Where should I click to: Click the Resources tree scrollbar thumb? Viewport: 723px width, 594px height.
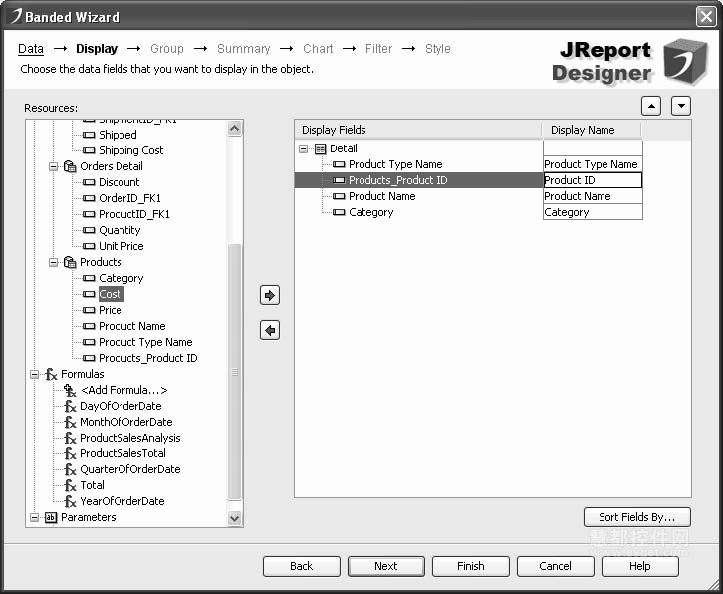coord(235,372)
